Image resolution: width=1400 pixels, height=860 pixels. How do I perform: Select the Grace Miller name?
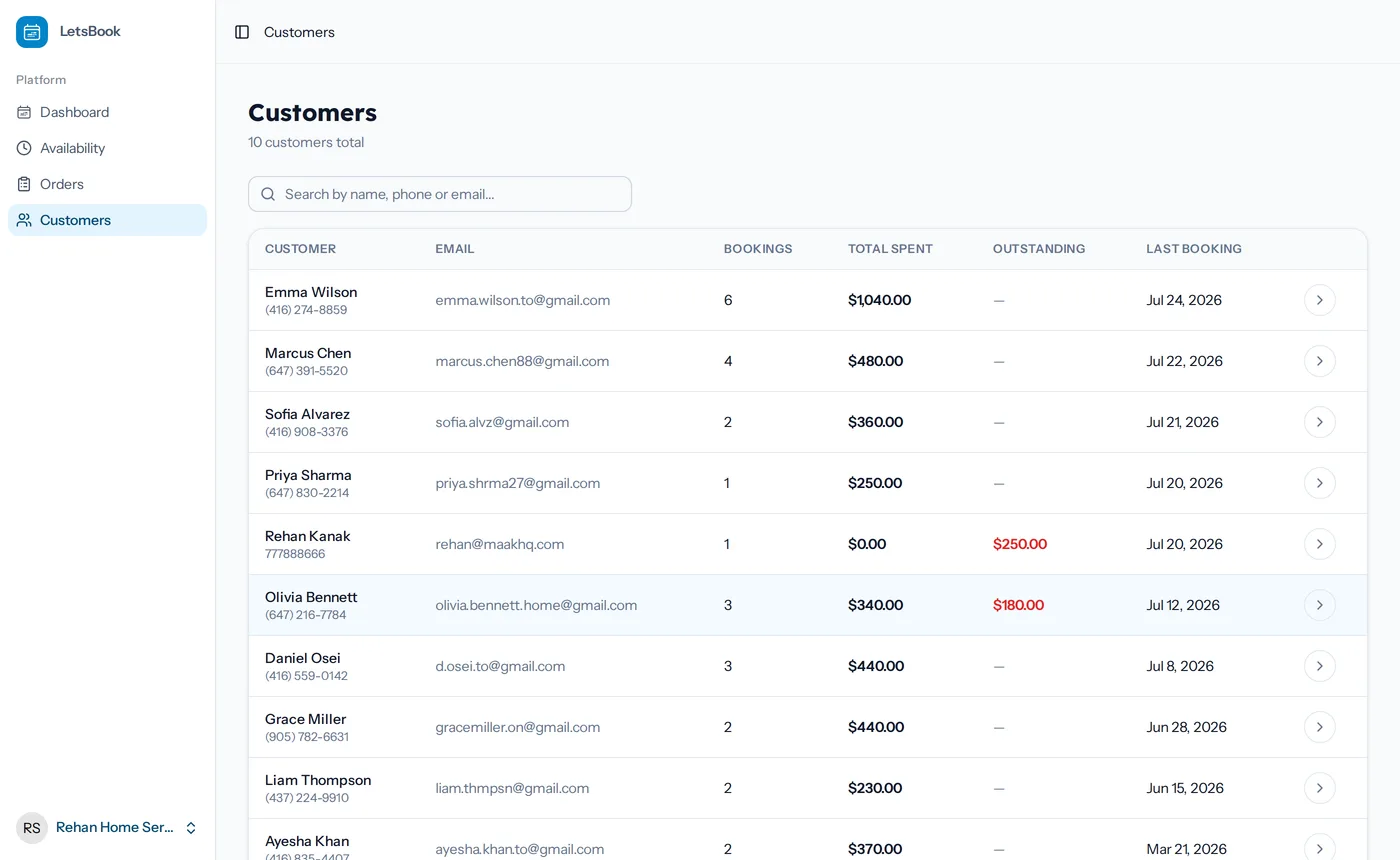point(305,719)
